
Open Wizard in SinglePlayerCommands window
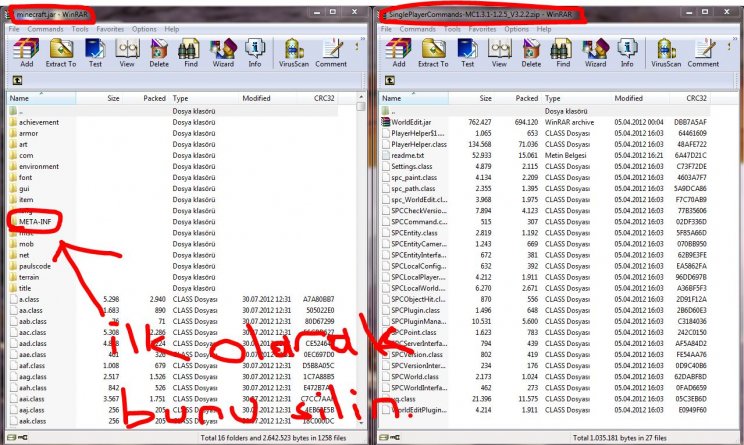tap(595, 53)
